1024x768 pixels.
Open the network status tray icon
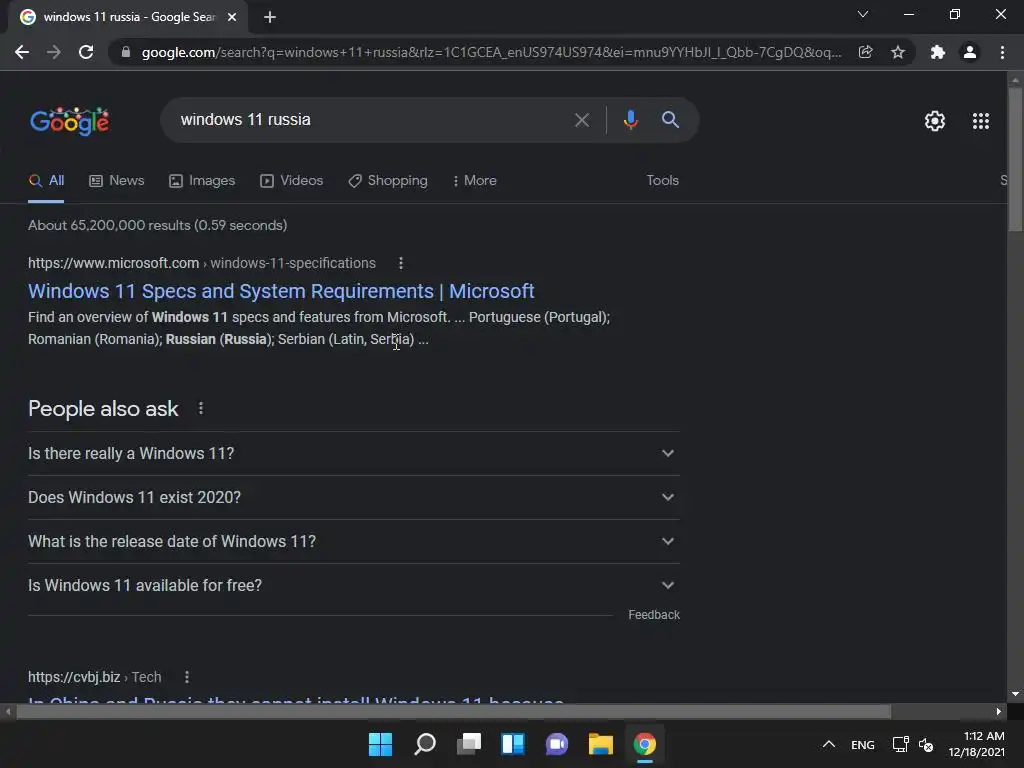[901, 744]
